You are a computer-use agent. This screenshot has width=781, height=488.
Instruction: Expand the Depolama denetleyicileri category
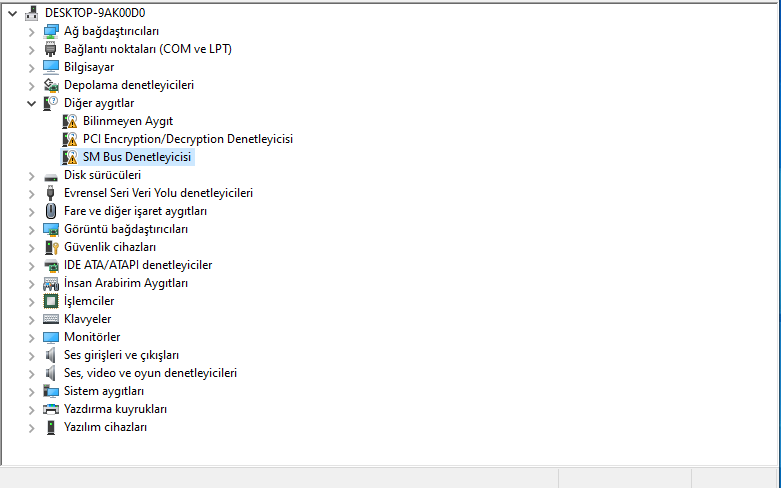click(x=31, y=86)
